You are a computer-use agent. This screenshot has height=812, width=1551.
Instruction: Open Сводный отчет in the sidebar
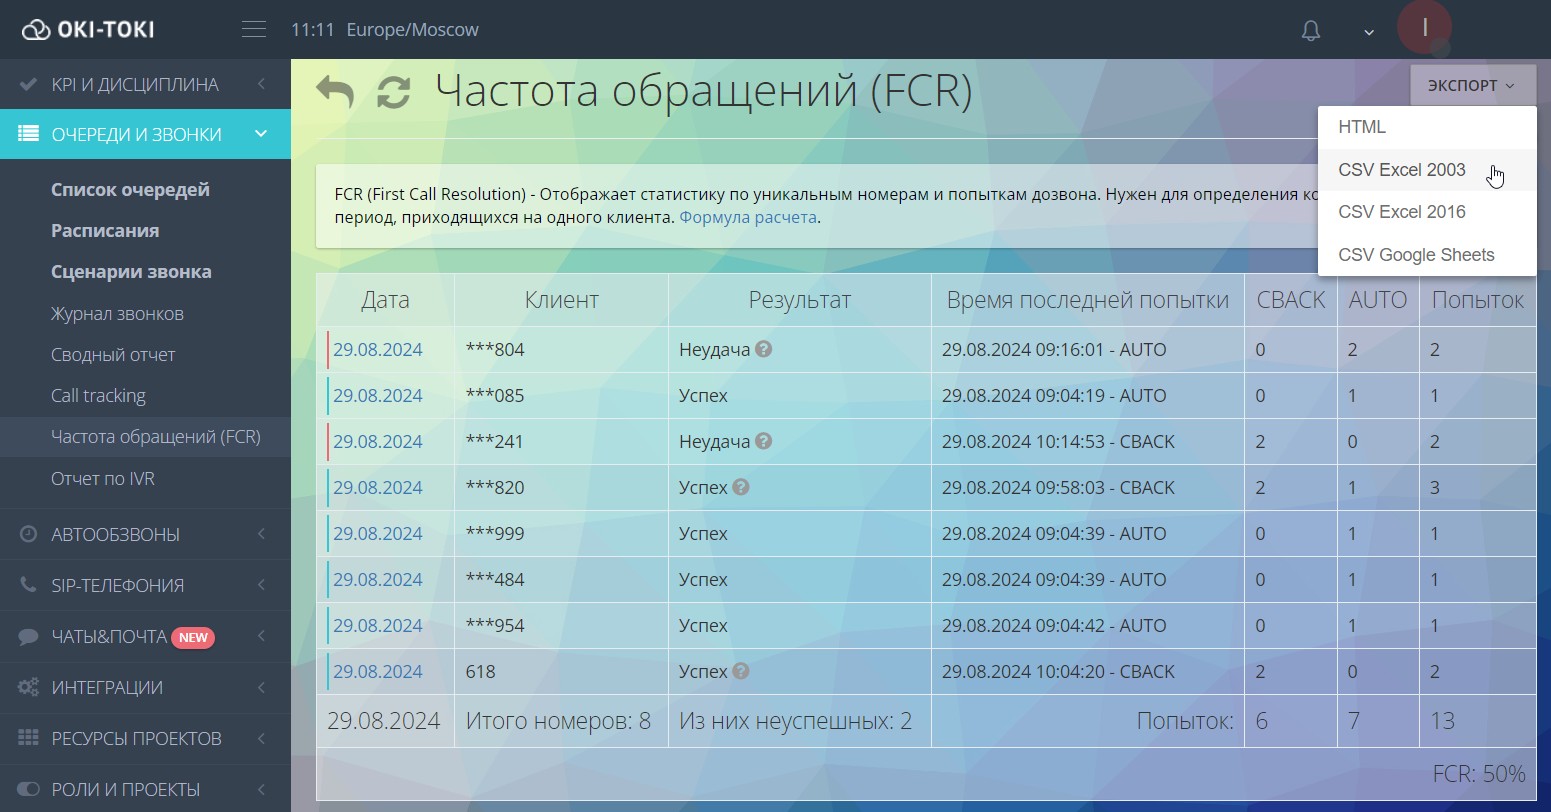(113, 355)
